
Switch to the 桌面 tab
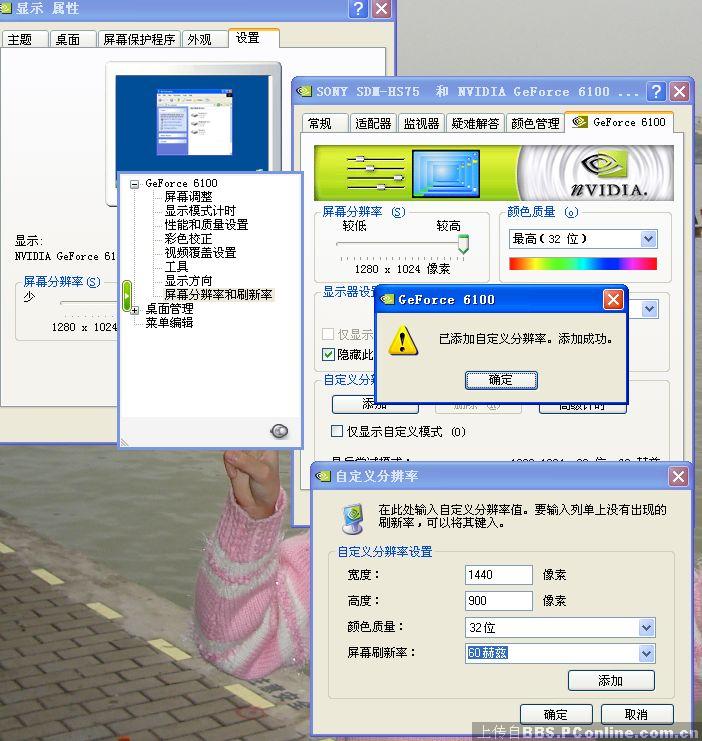[x=72, y=39]
